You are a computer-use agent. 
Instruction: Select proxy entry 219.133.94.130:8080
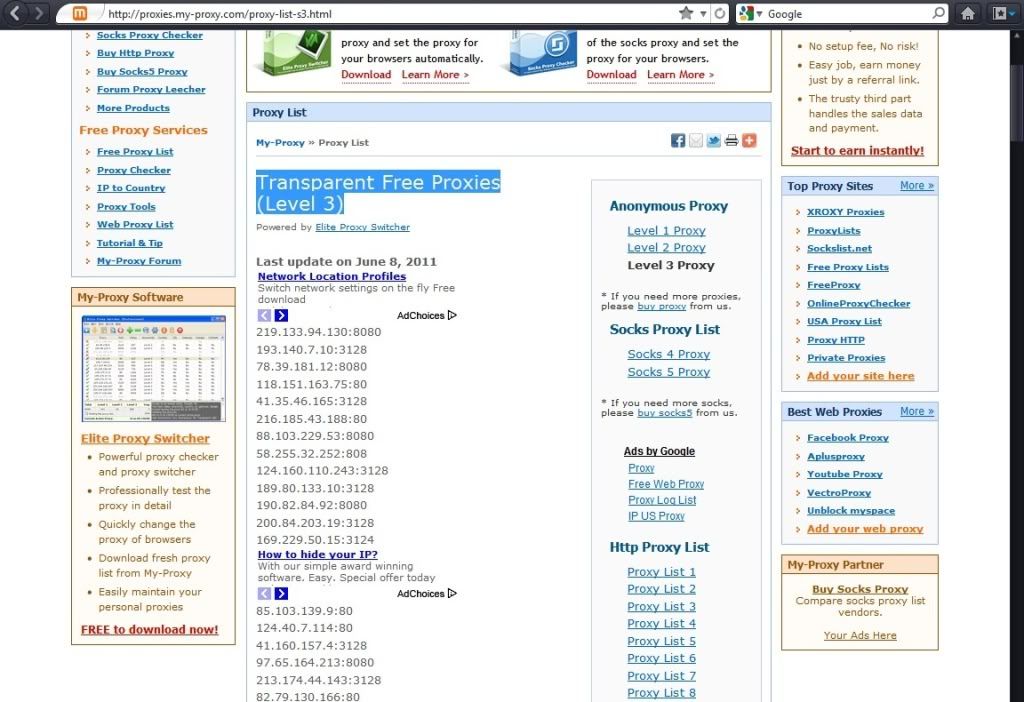(x=319, y=332)
